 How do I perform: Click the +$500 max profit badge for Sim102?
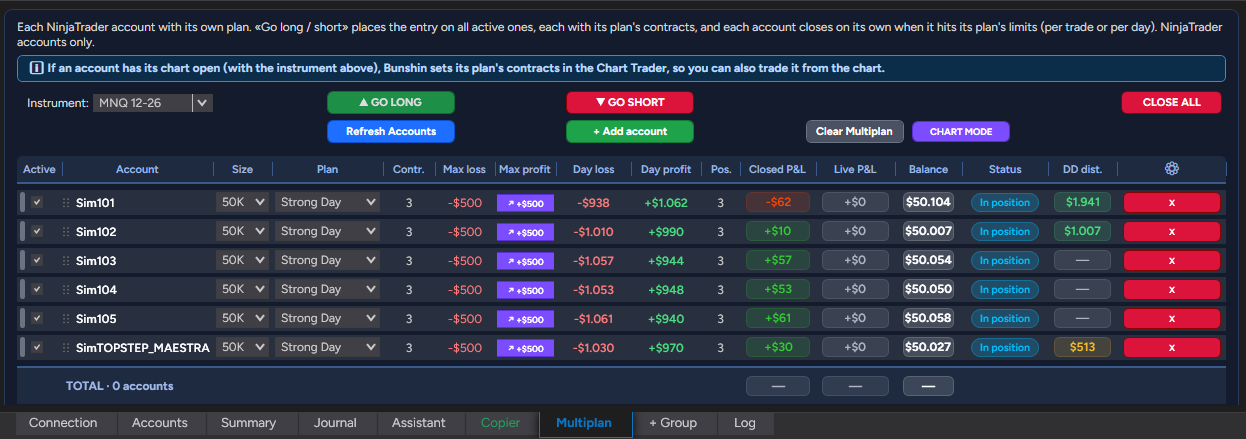(525, 232)
